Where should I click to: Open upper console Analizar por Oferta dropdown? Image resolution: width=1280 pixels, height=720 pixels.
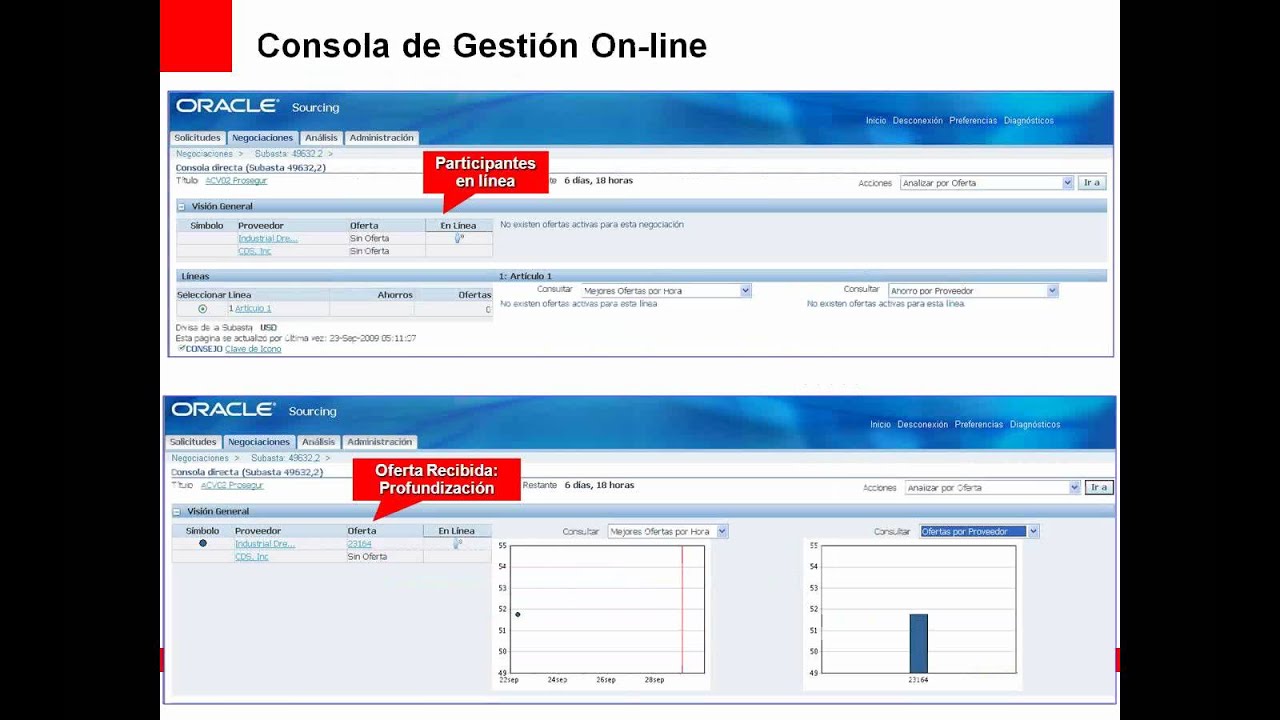coord(987,183)
